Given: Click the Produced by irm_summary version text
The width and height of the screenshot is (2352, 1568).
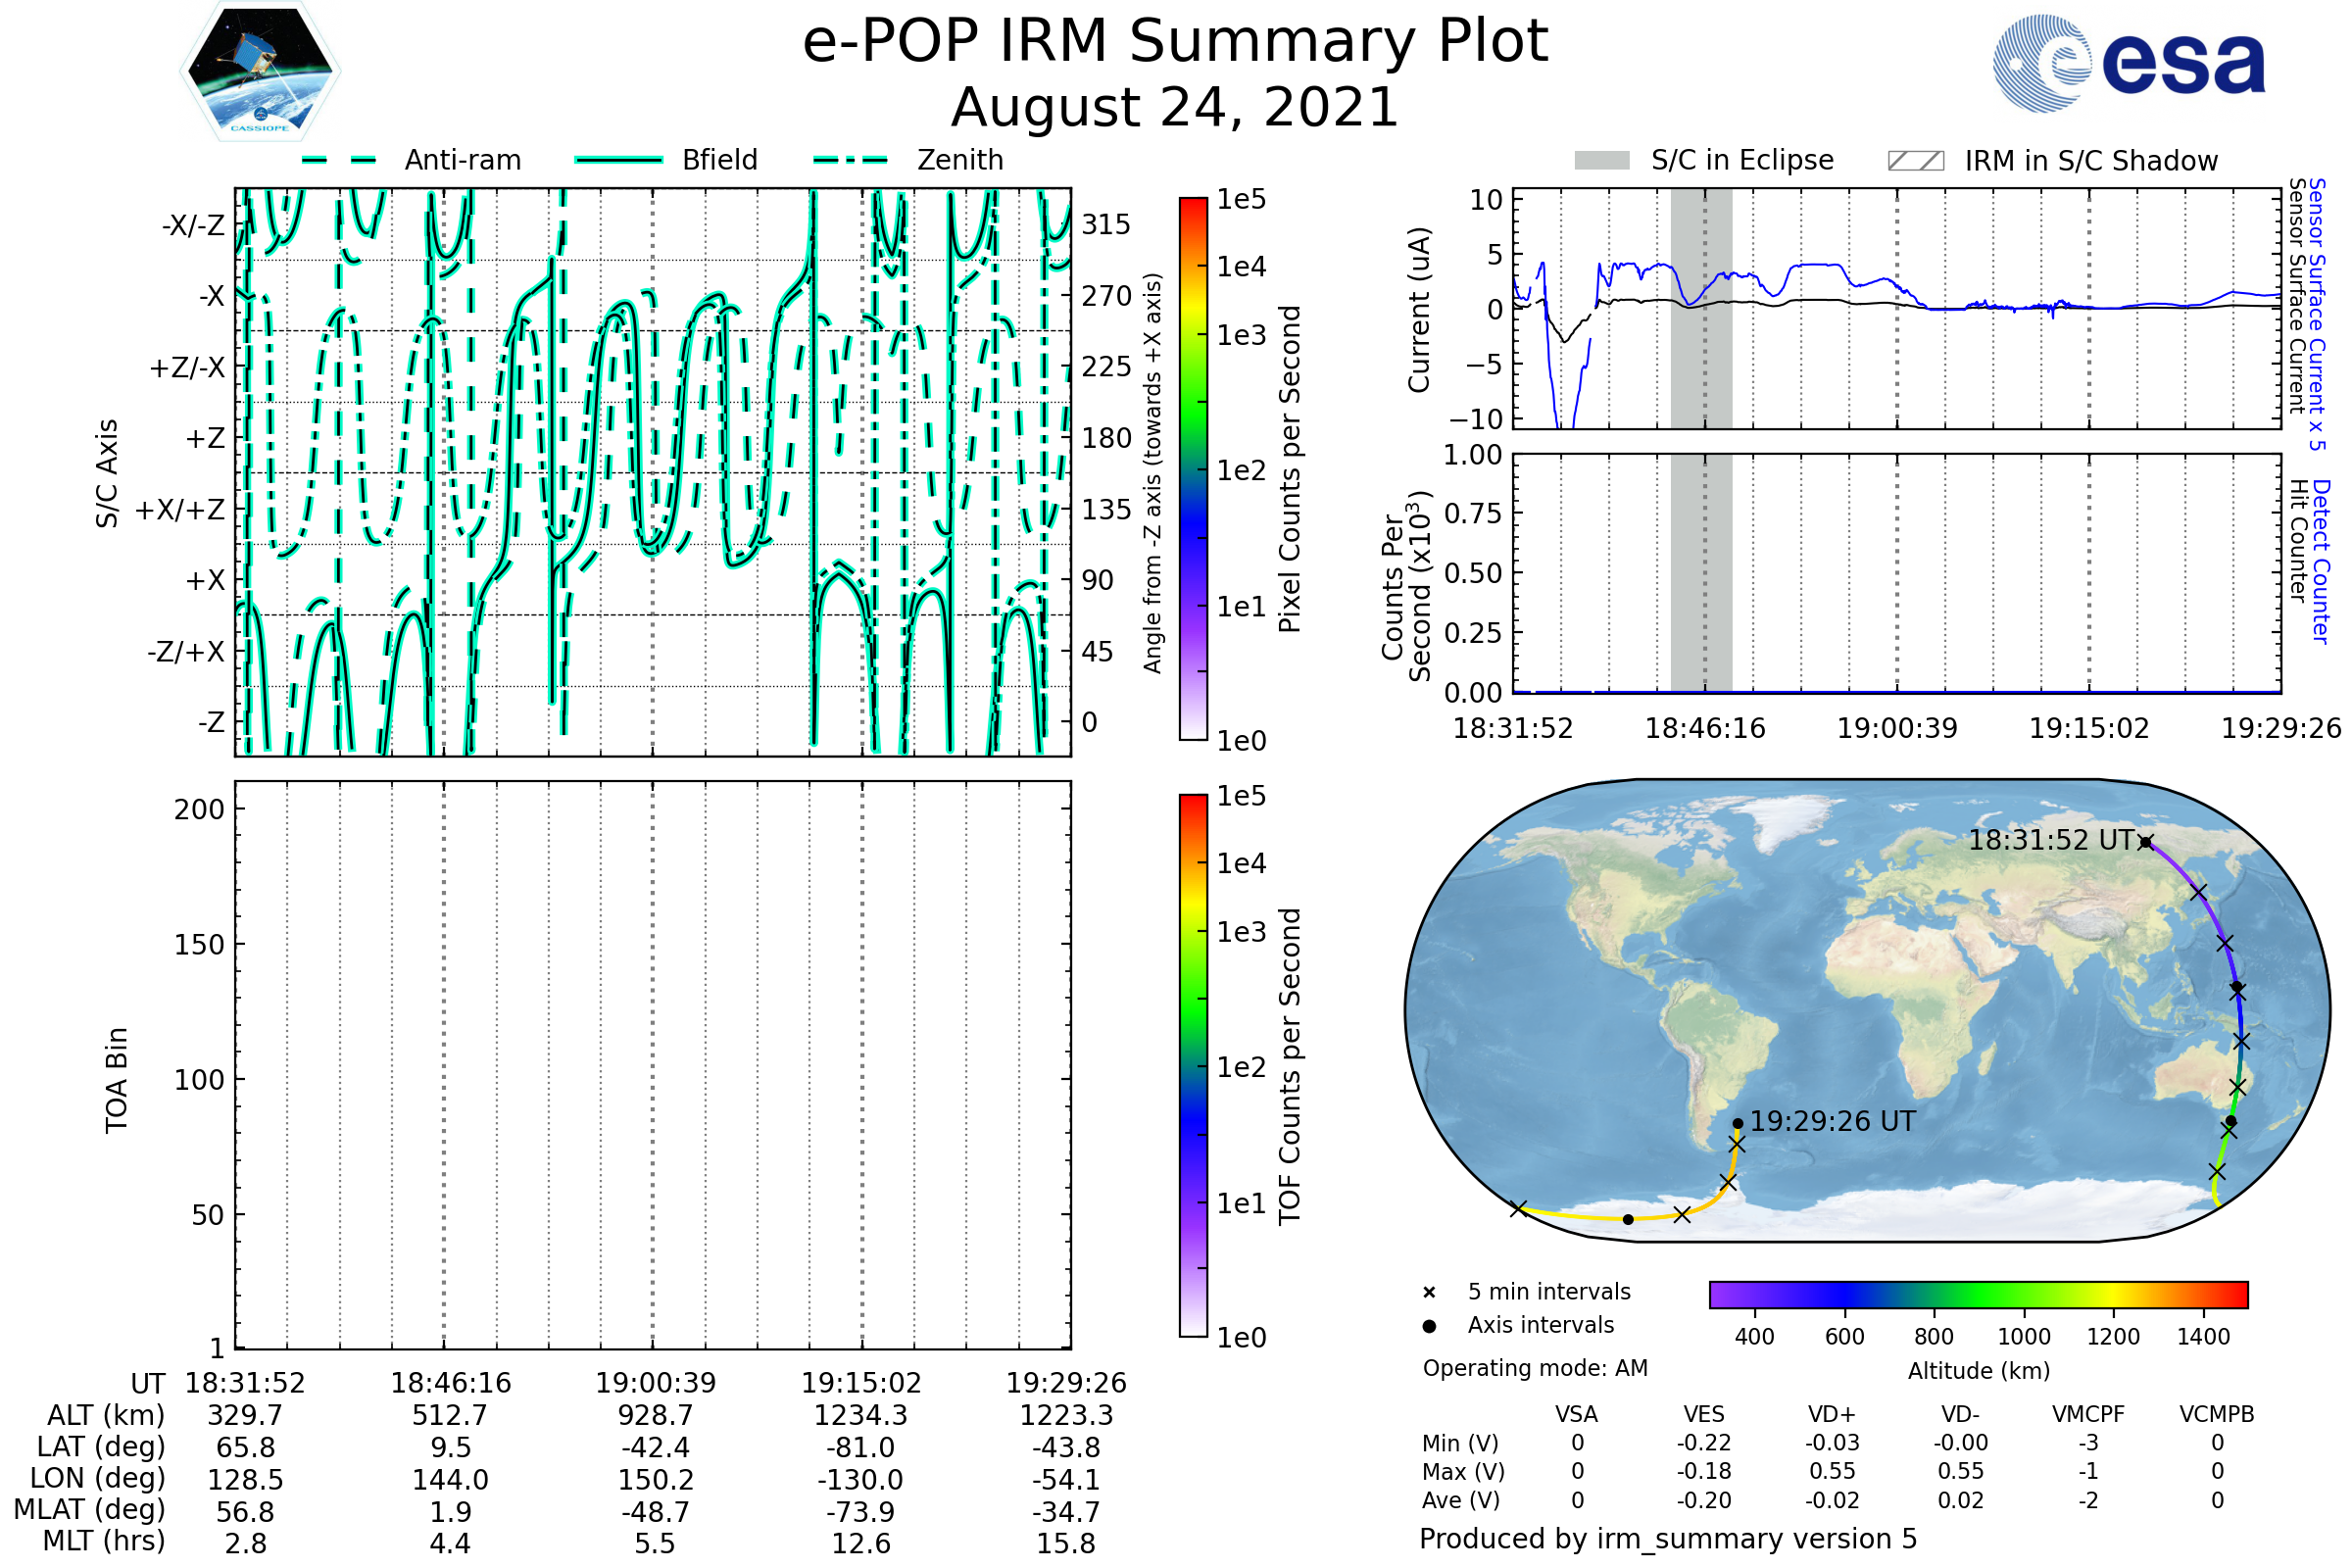Looking at the screenshot, I should 1667,1539.
